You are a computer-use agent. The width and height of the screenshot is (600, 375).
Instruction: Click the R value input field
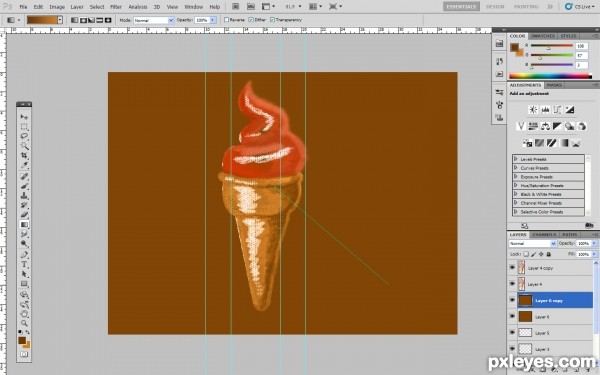tap(582, 46)
